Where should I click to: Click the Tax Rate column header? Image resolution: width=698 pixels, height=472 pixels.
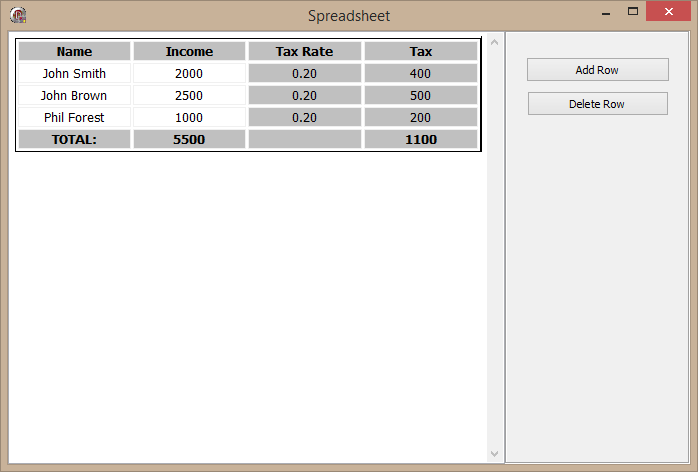pos(304,51)
